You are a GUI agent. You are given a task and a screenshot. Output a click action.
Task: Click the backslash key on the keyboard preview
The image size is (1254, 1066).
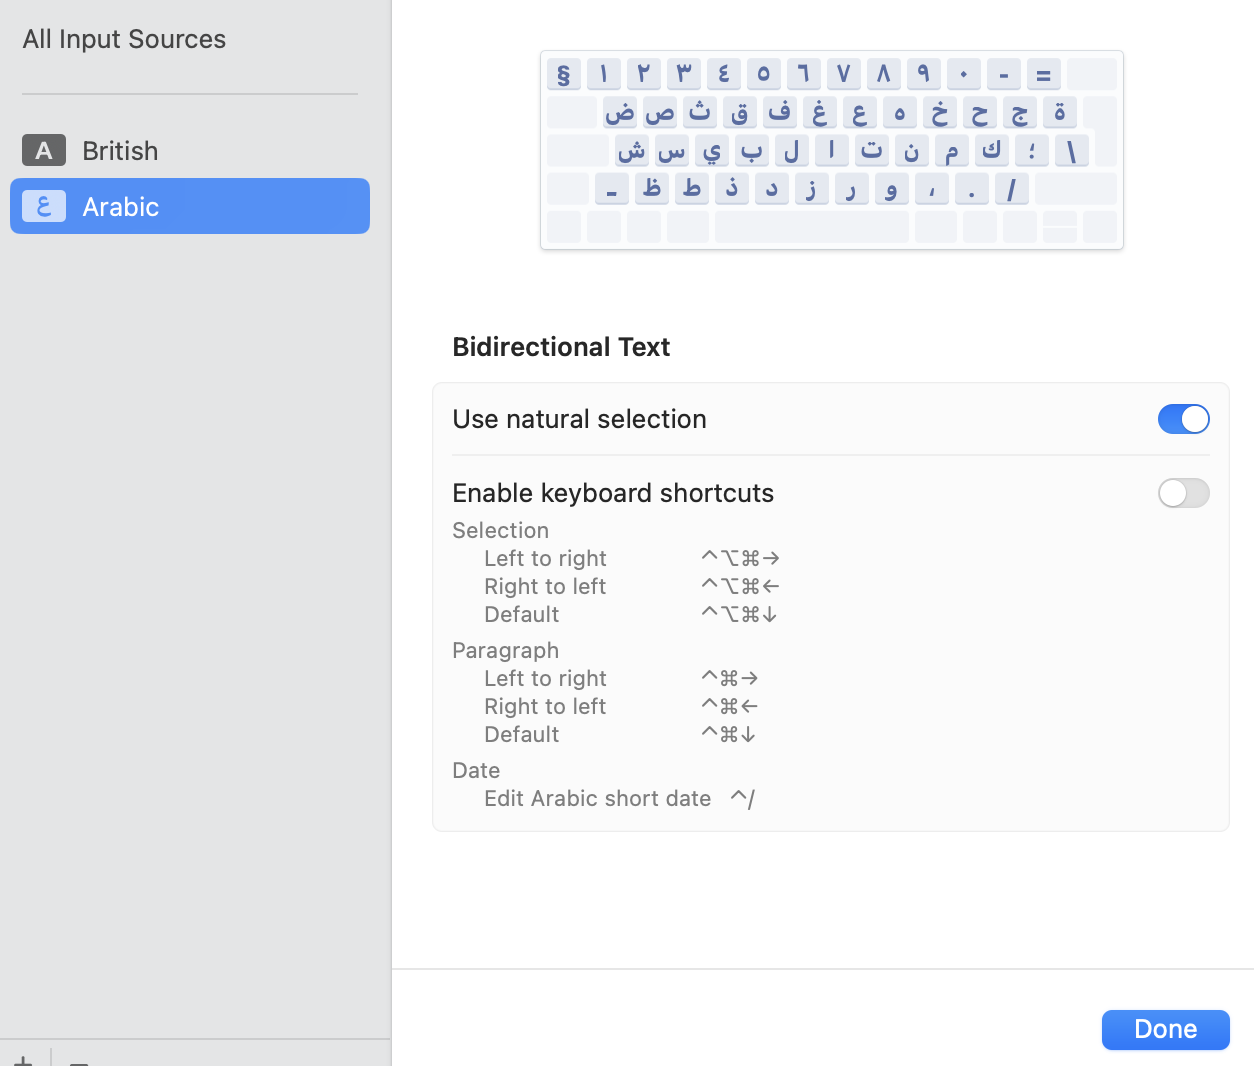[1073, 150]
